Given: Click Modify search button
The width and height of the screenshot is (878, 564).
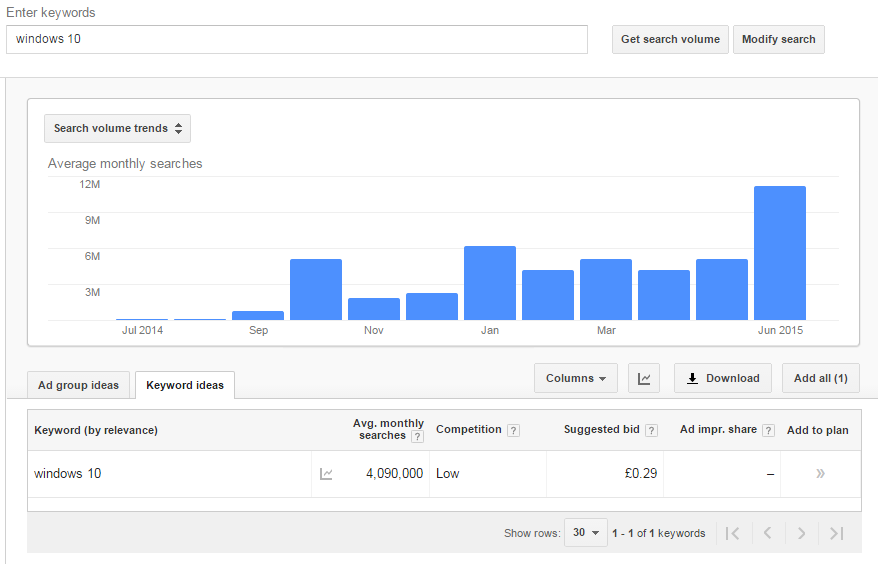Looking at the screenshot, I should click(778, 39).
